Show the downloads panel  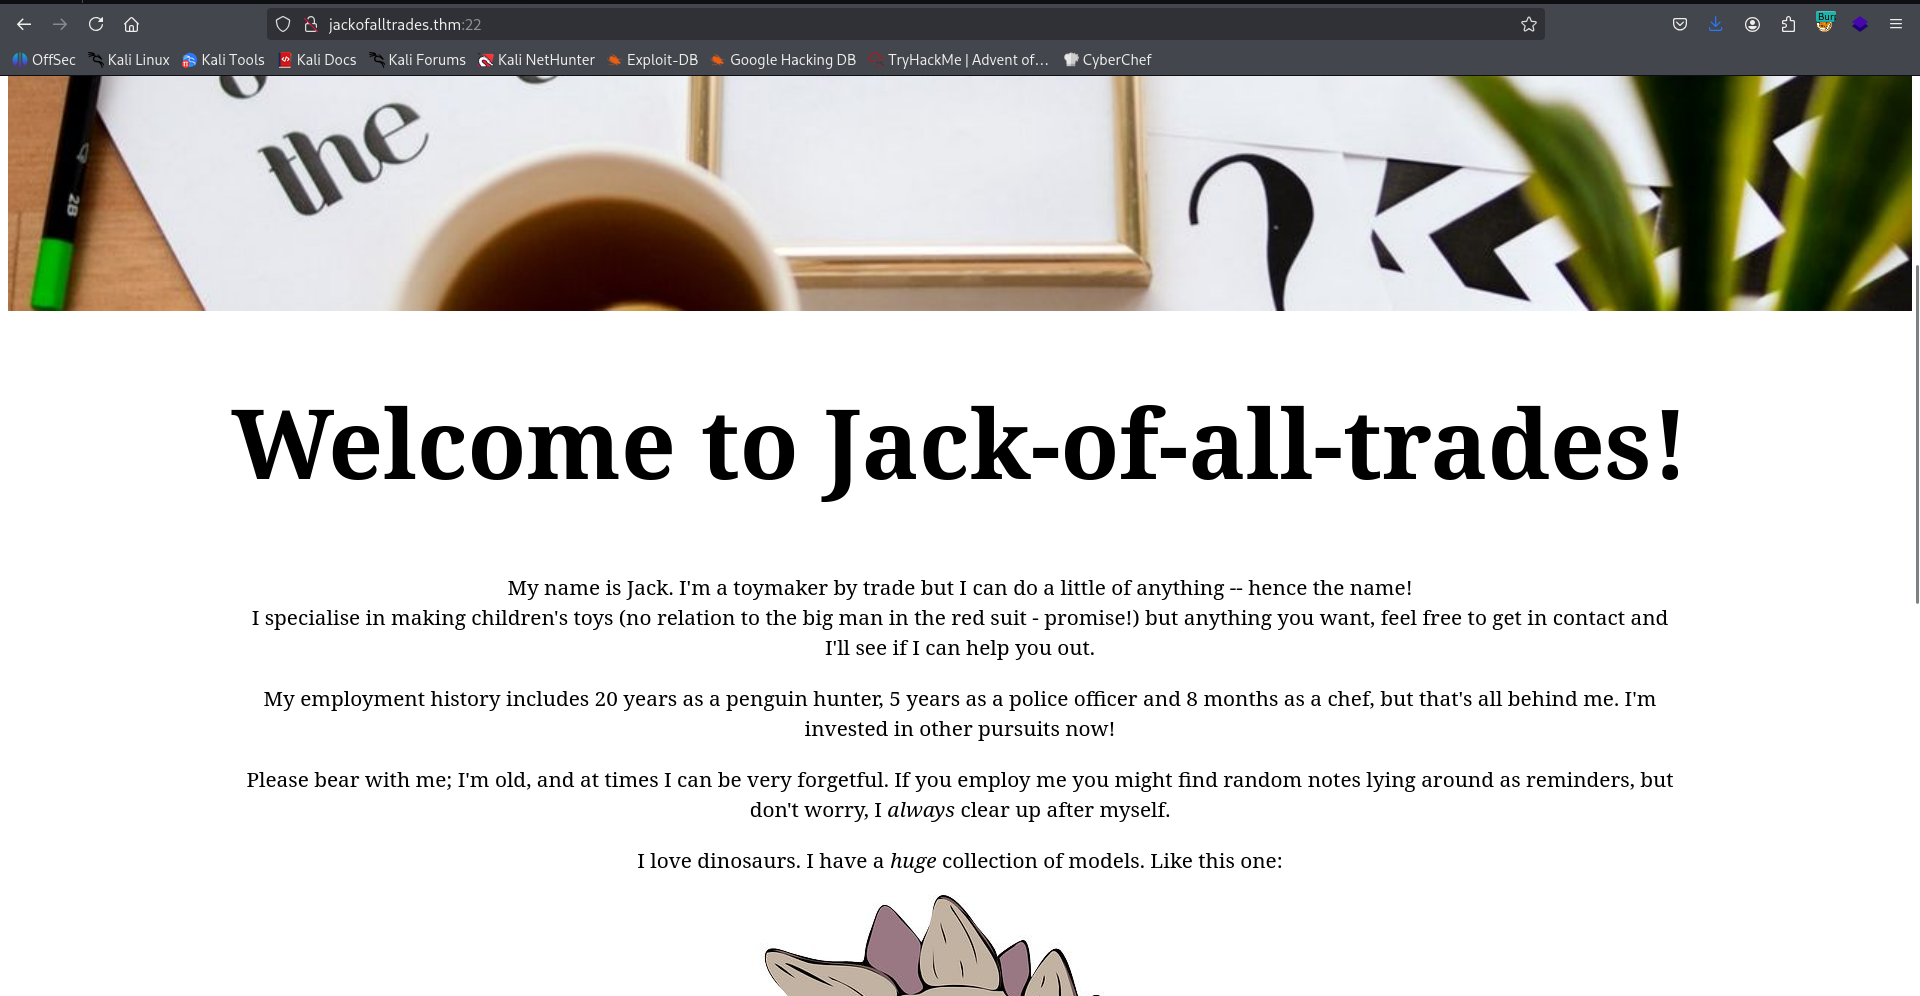1716,24
